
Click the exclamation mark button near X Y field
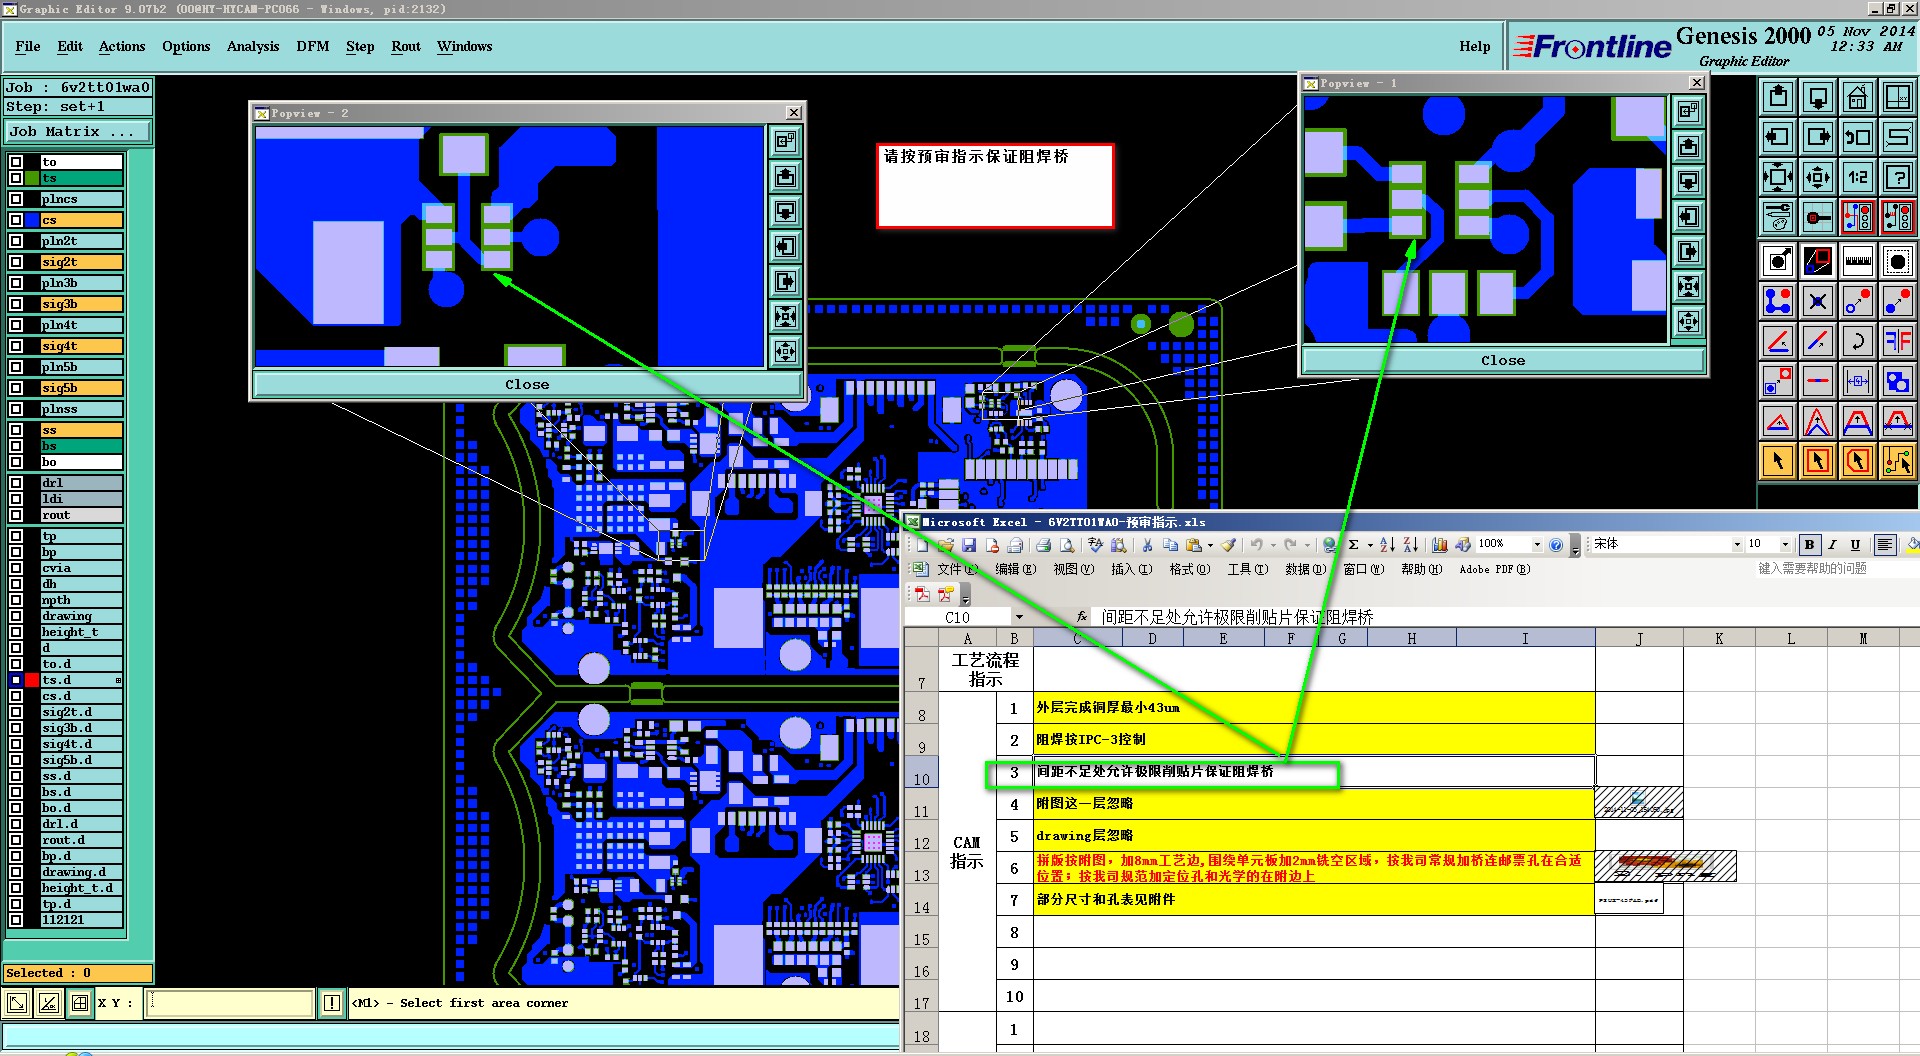tap(332, 1003)
